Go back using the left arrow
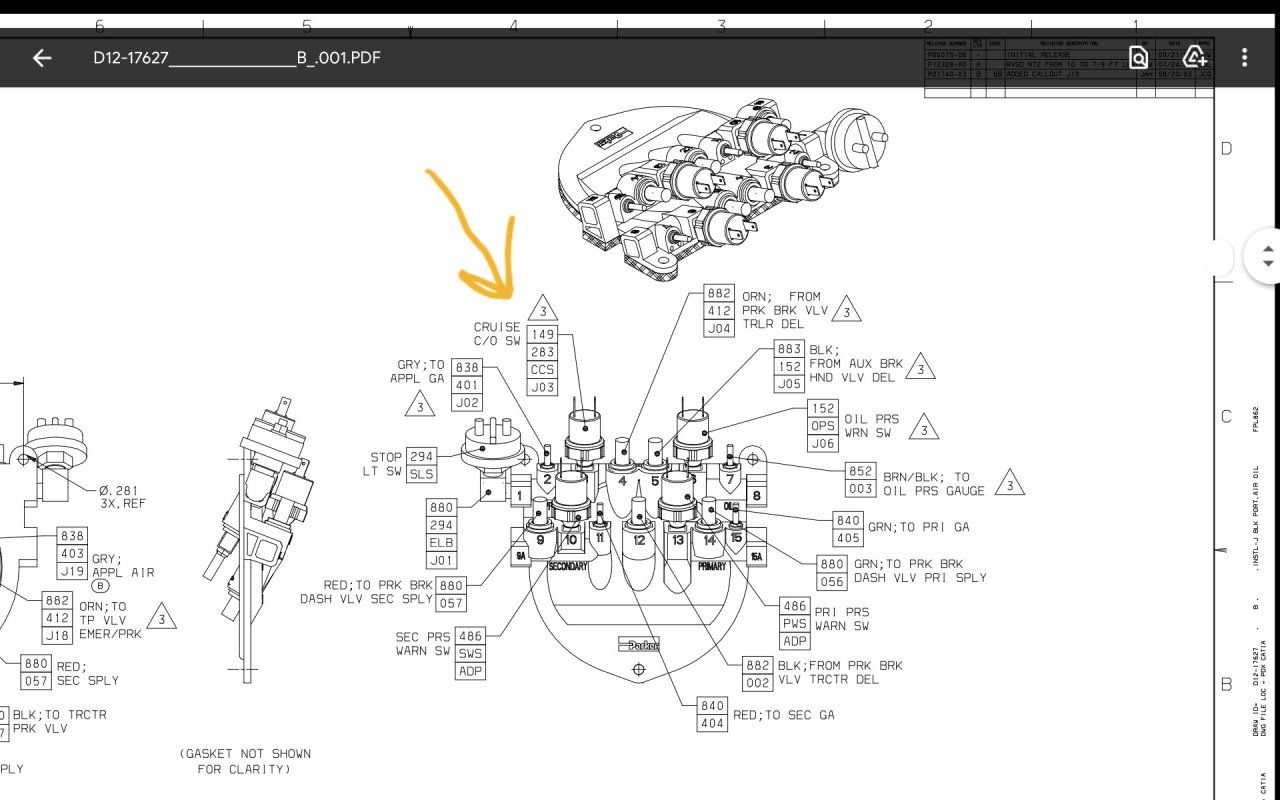Screen dimensions: 1280x800 click(41, 58)
